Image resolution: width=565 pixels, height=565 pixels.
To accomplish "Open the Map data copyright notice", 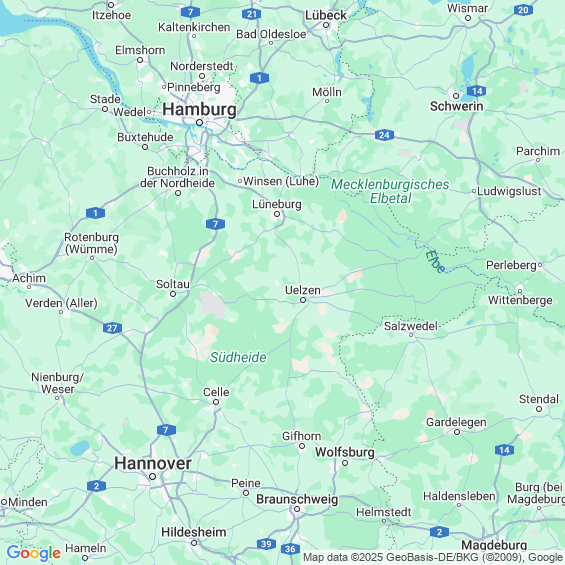I will pyautogui.click(x=432, y=557).
